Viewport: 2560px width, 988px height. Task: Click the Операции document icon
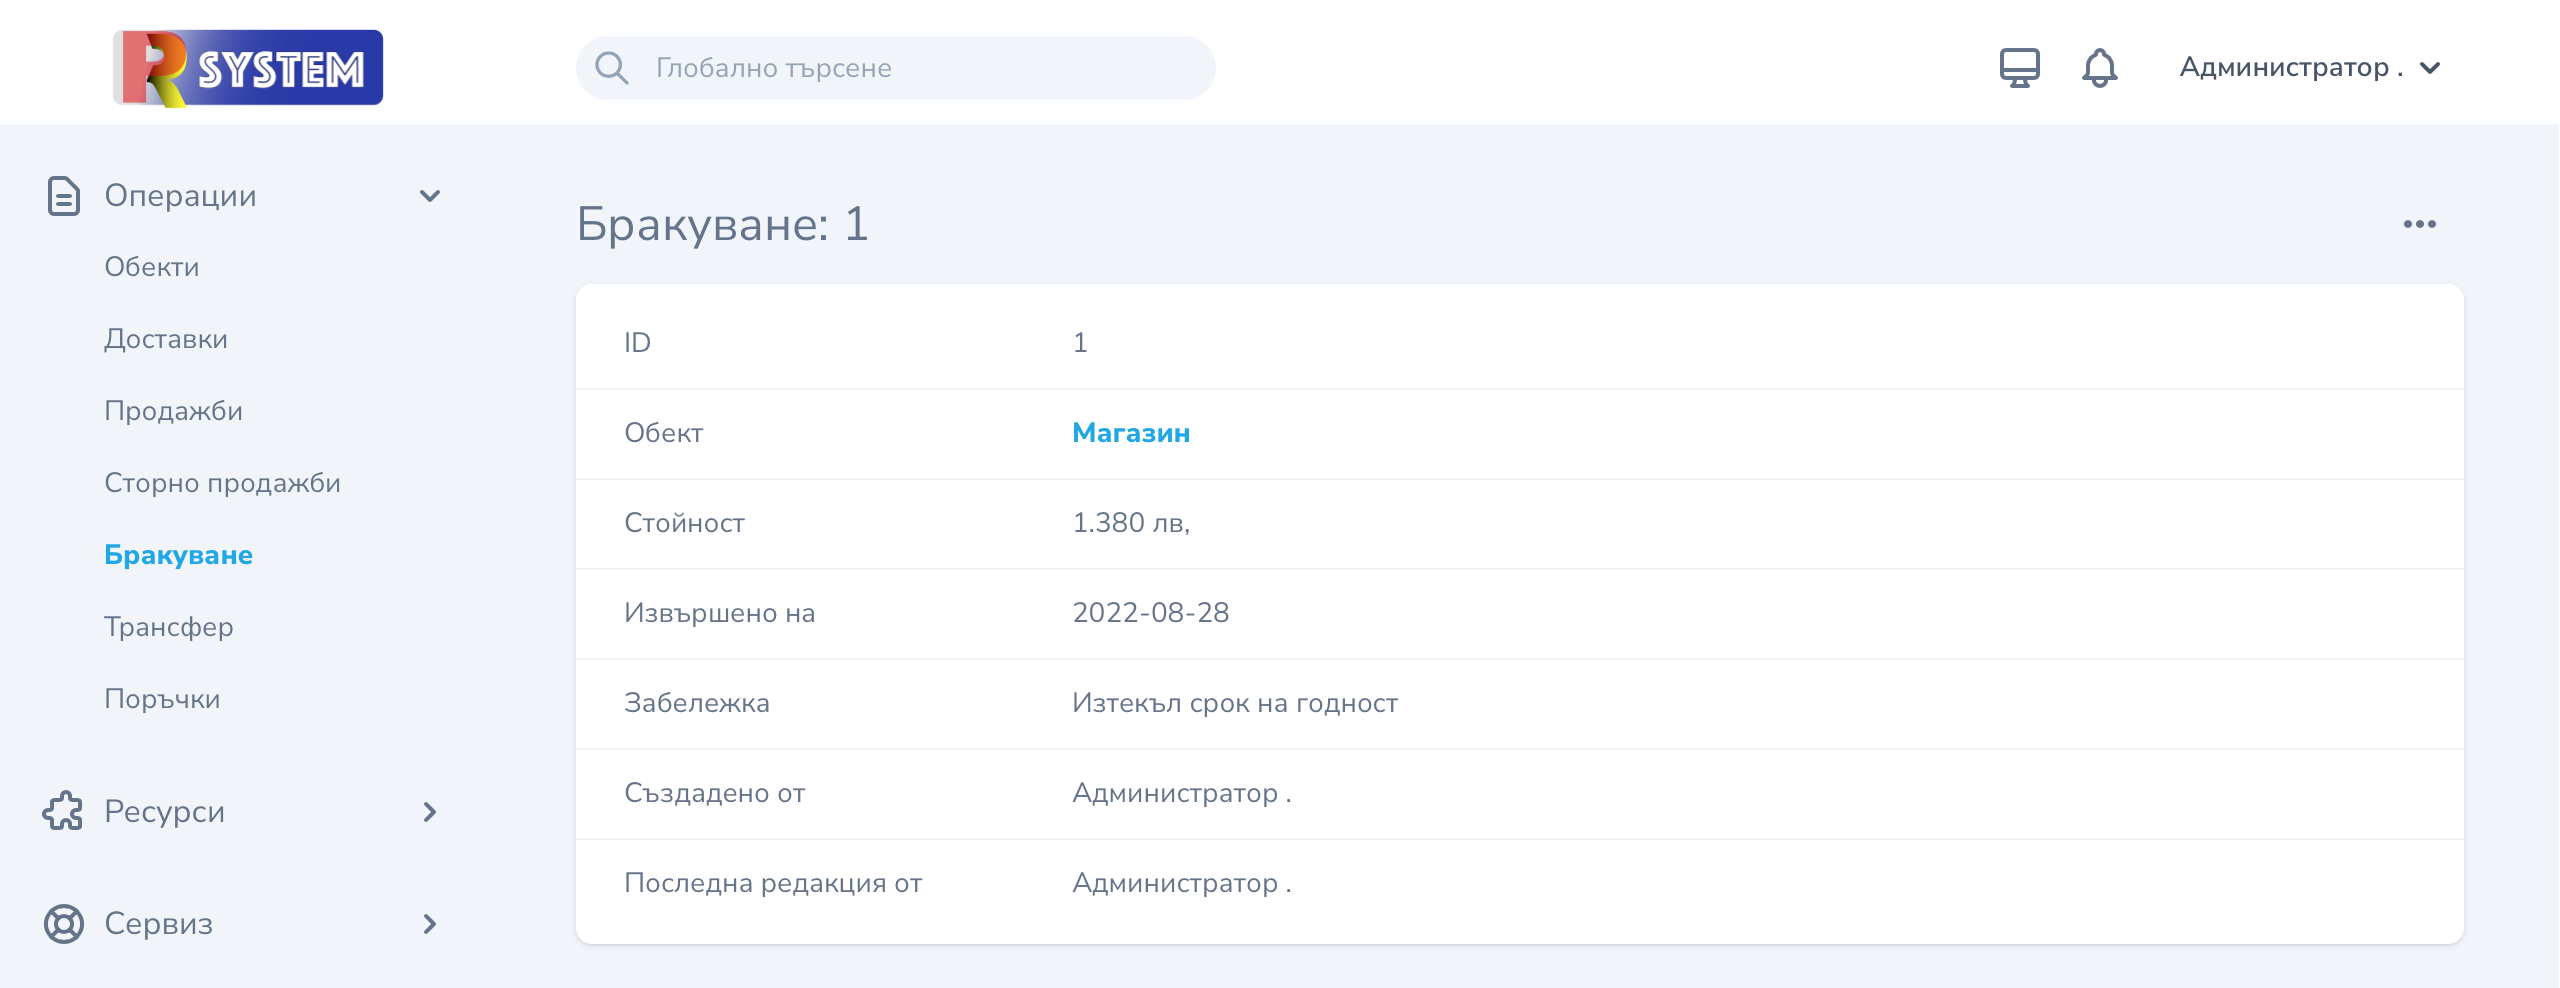pos(64,196)
